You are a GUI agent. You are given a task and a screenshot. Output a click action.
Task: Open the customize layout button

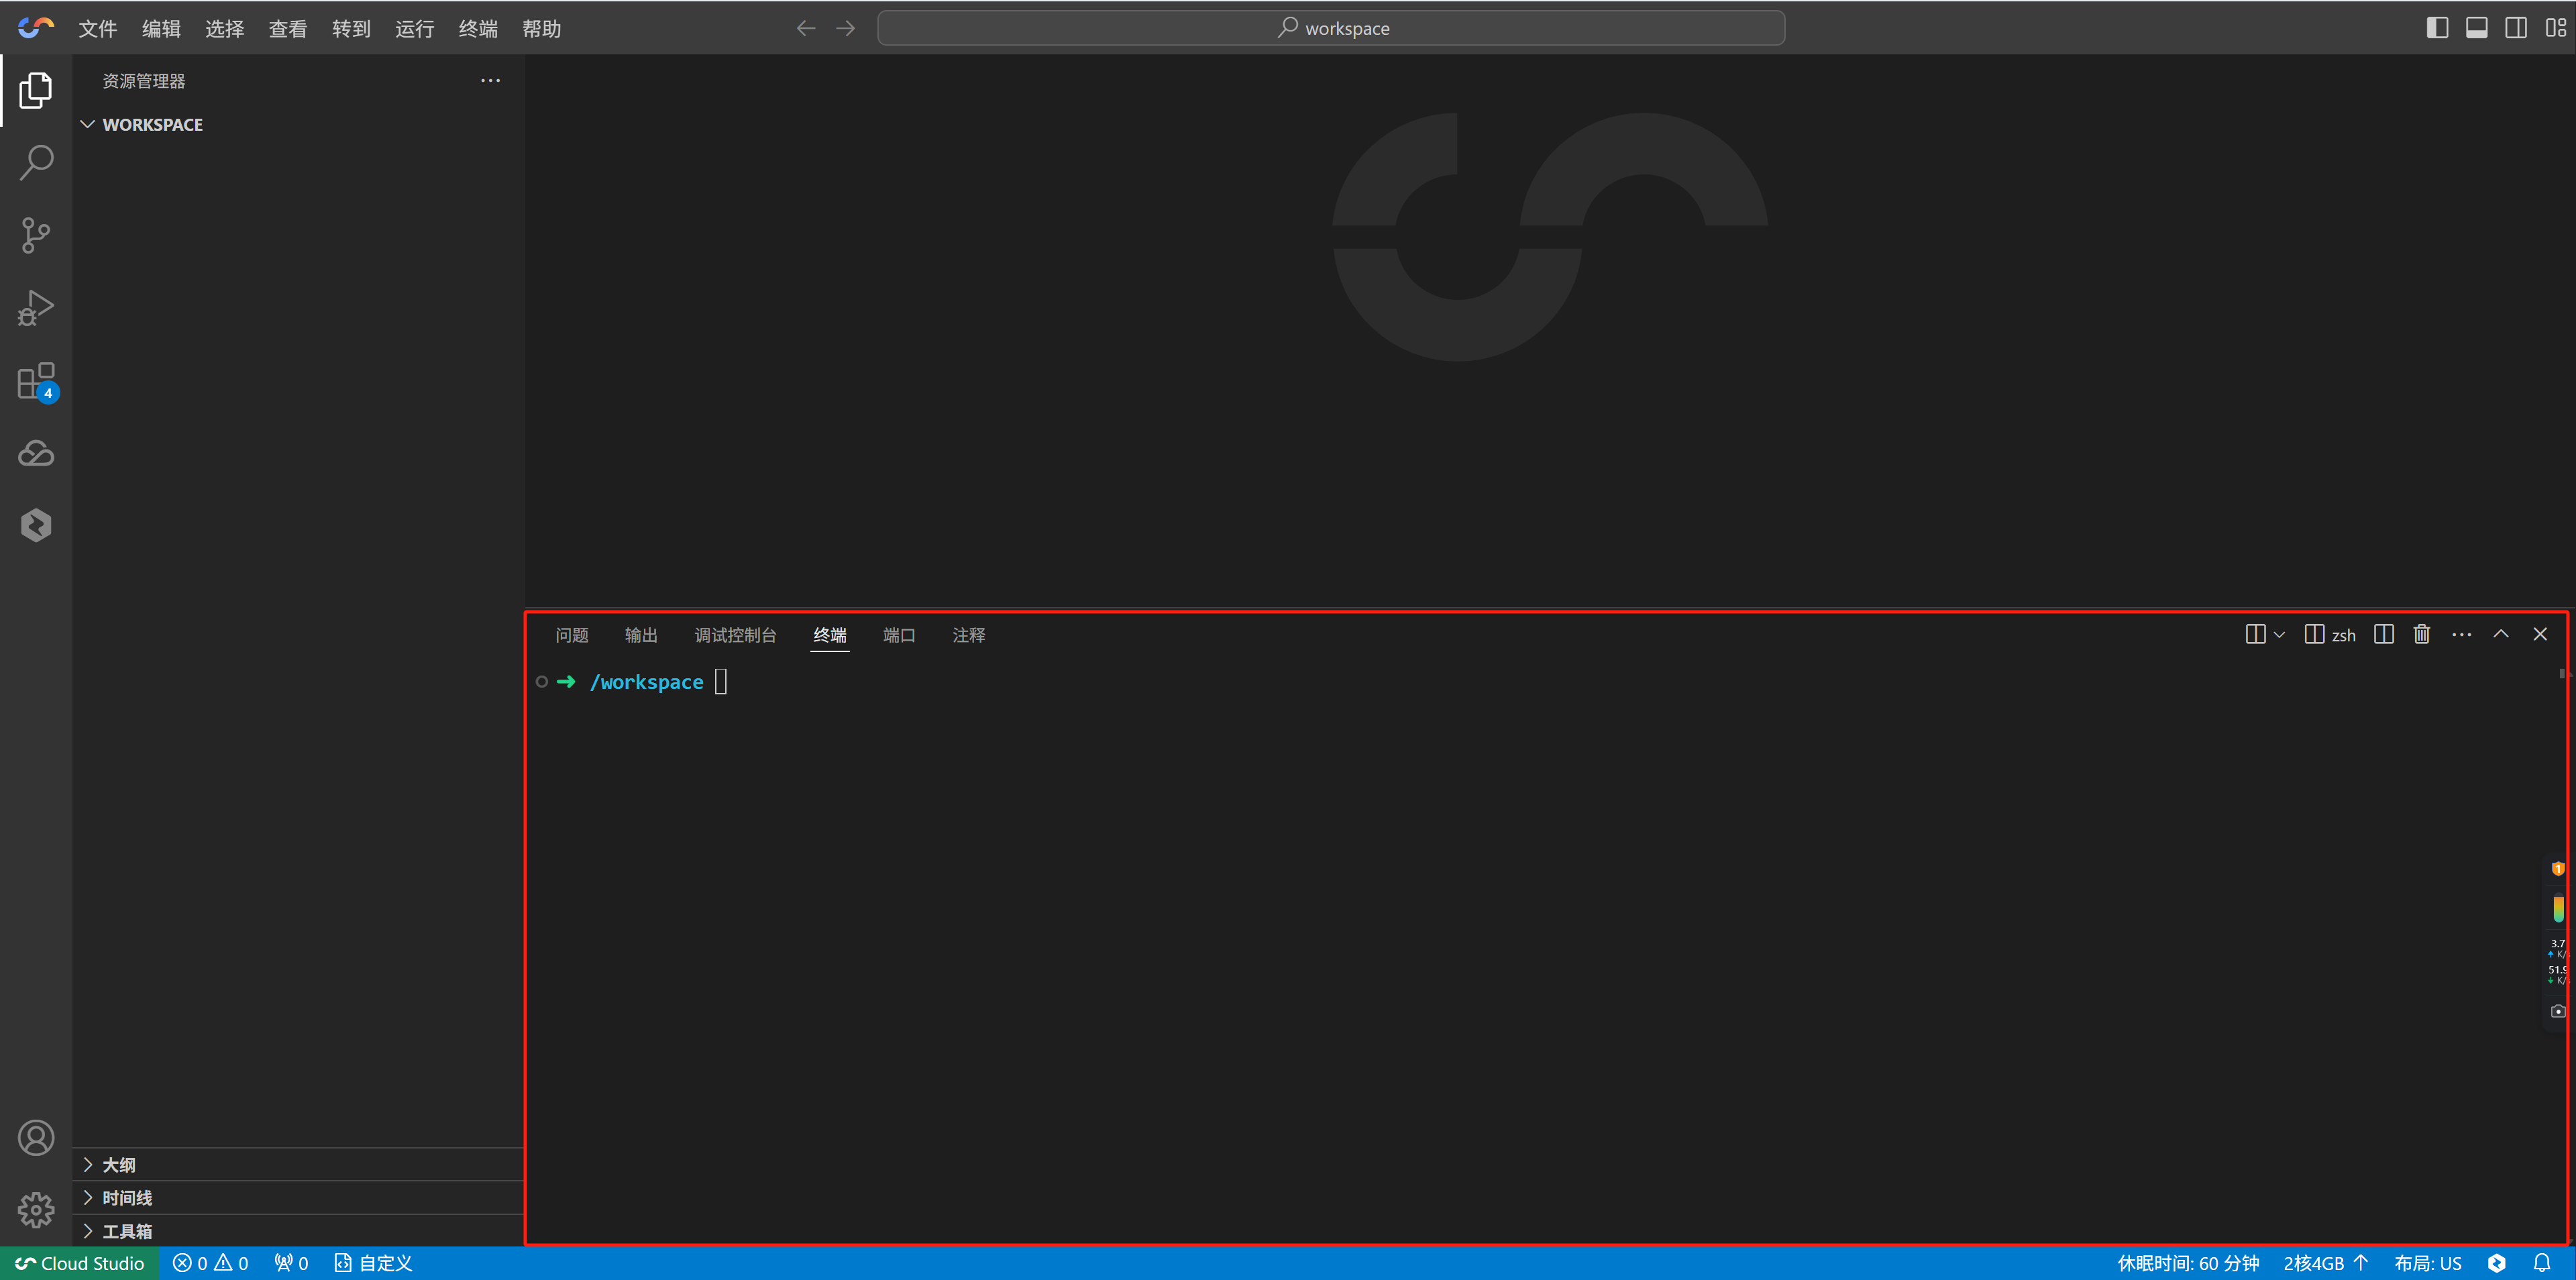click(x=2555, y=28)
